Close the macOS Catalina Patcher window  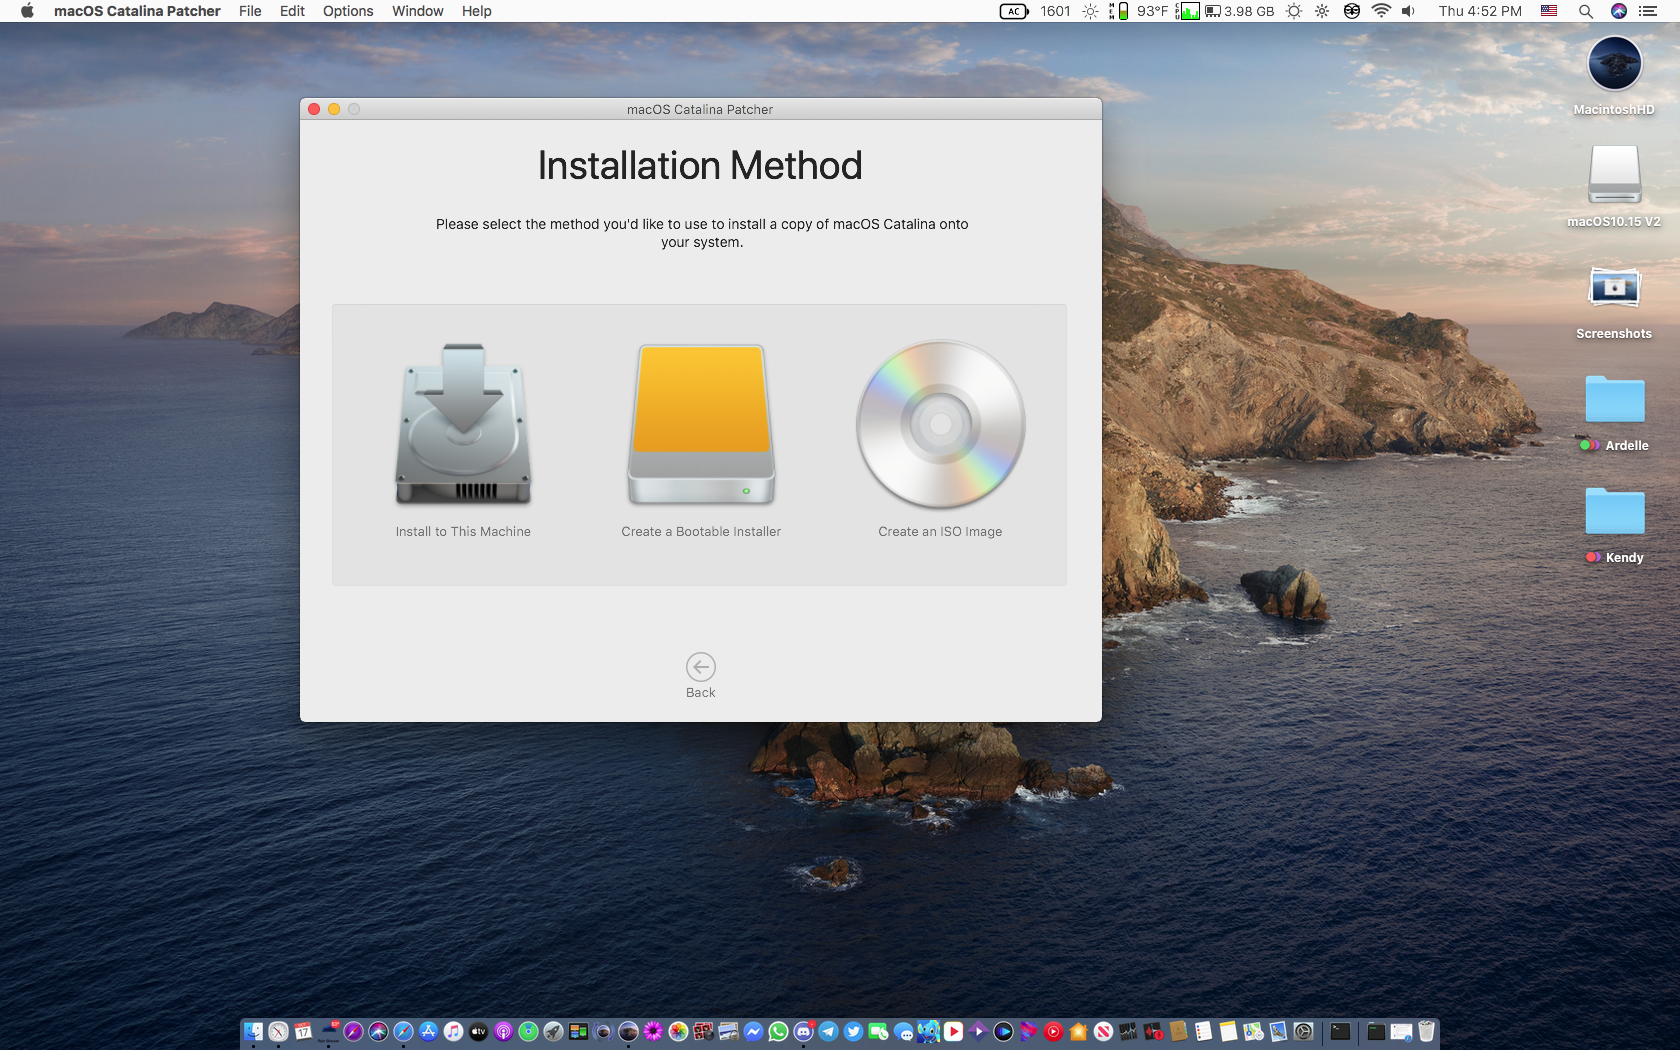pyautogui.click(x=314, y=109)
